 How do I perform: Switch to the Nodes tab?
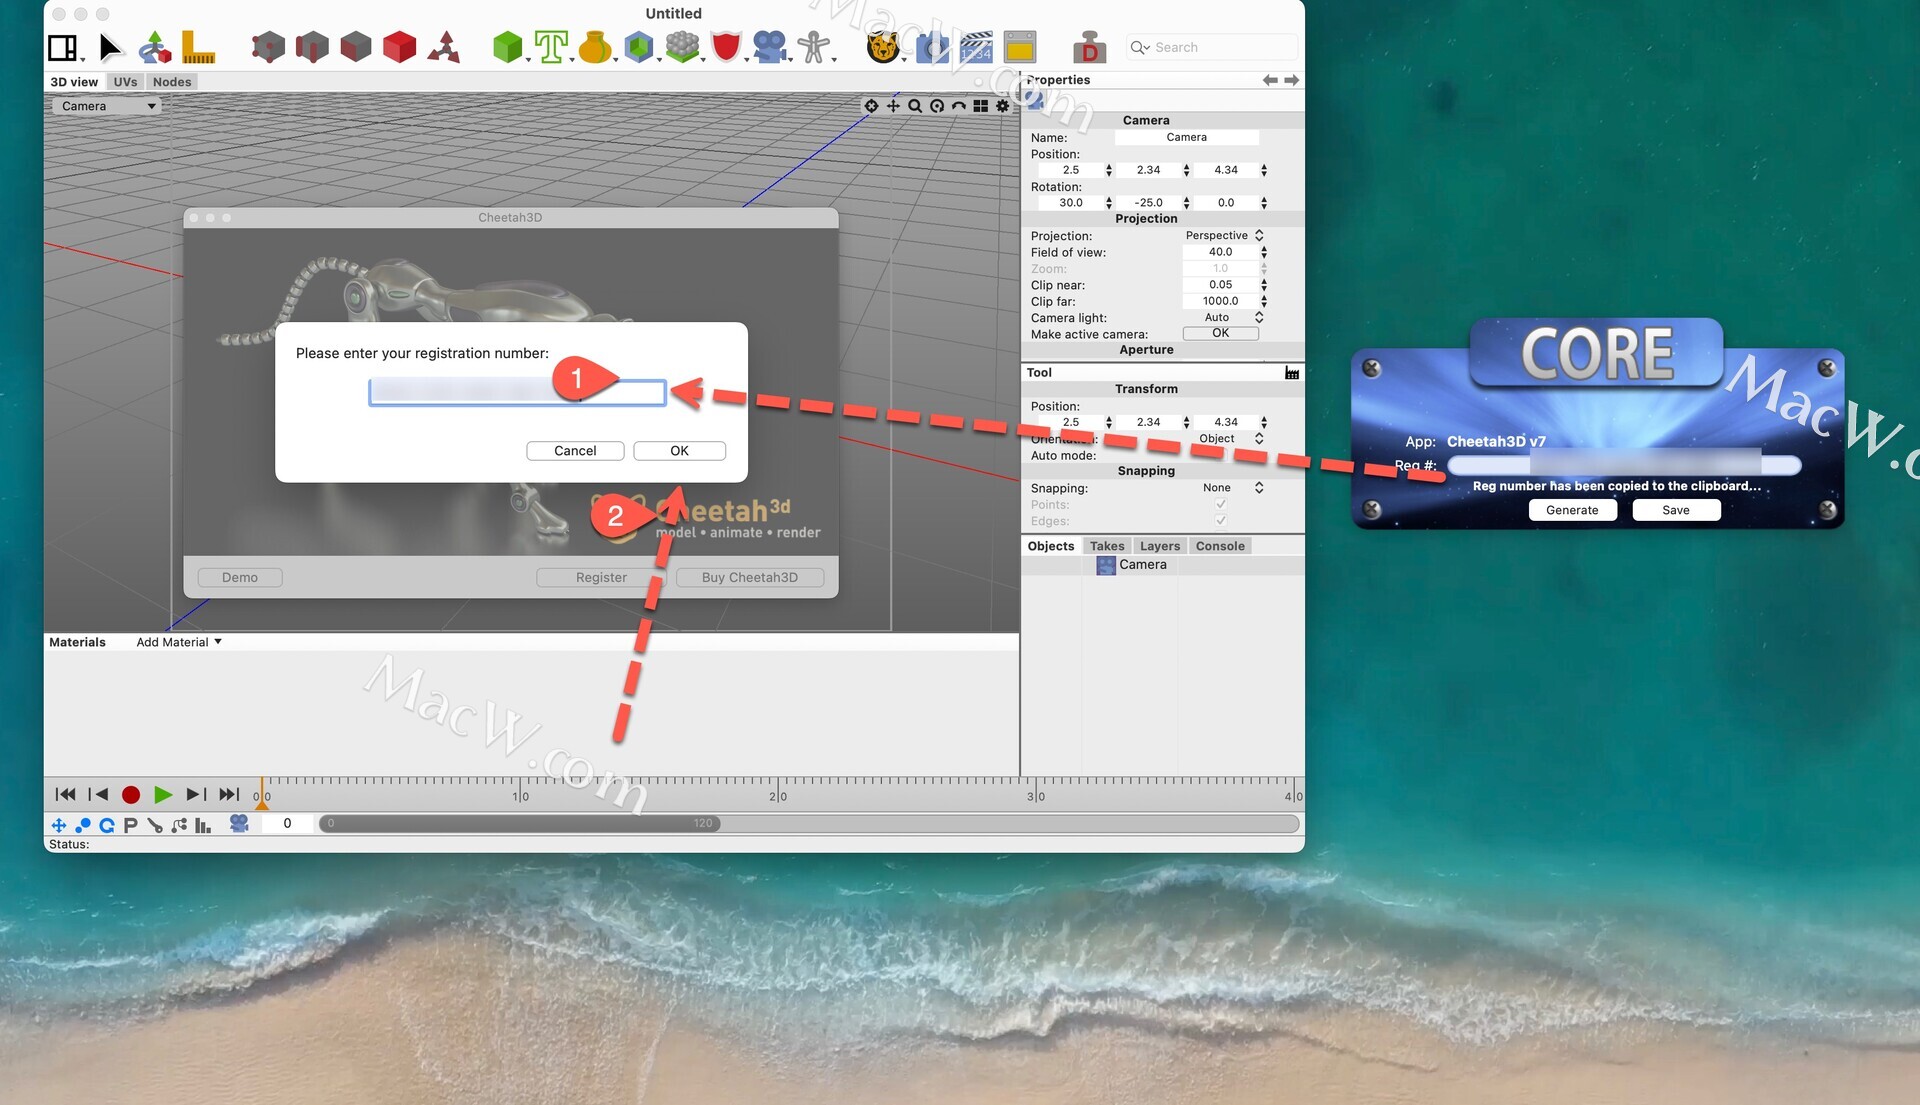click(x=172, y=82)
